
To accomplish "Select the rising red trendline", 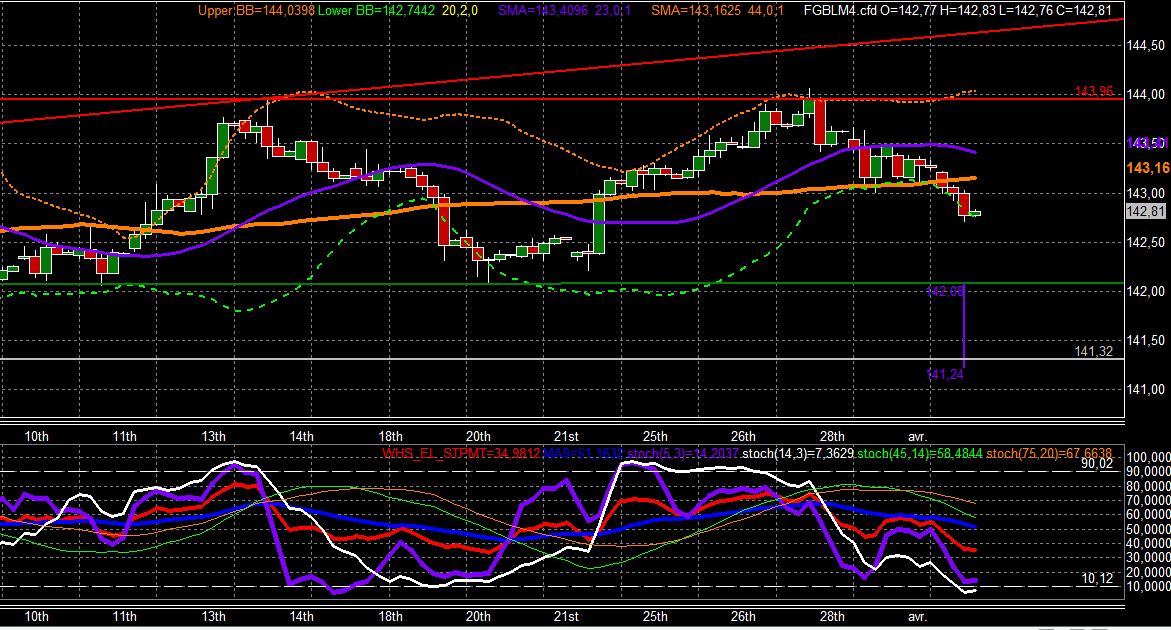I will coord(562,72).
